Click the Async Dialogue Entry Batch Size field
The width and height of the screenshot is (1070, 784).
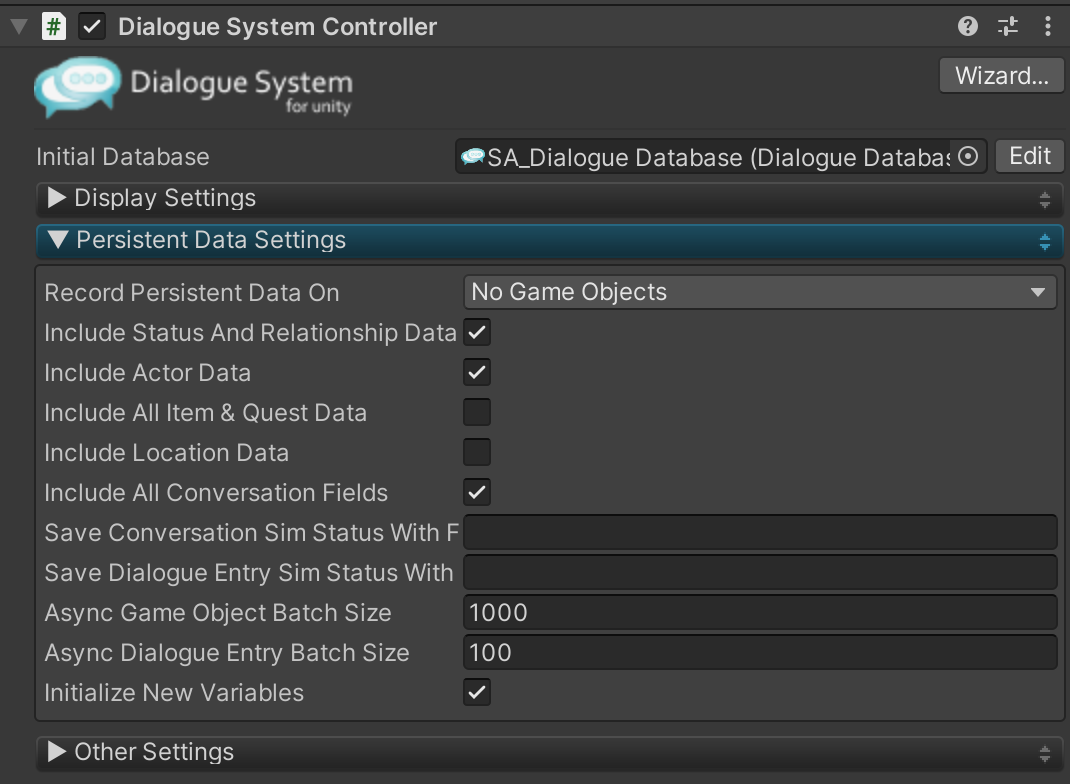[x=760, y=652]
